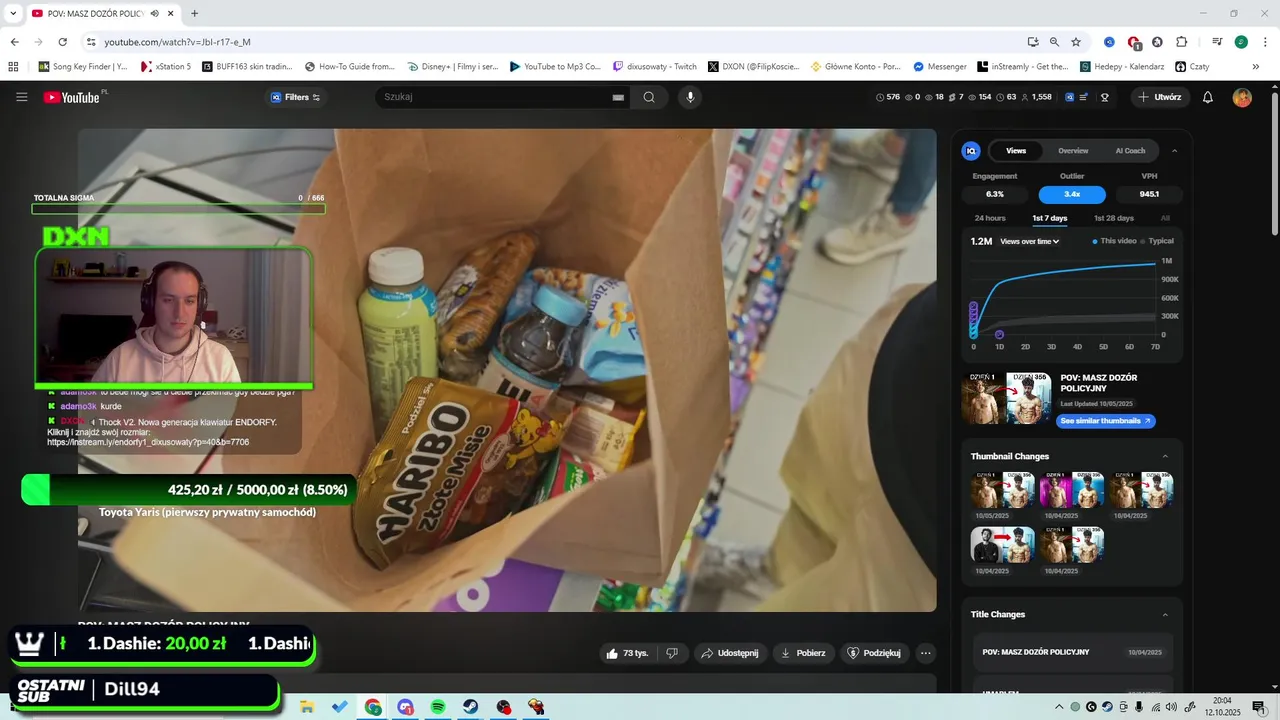Screen dimensions: 1280x720
Task: Open the YouTube hamburger guide menu
Action: click(x=22, y=97)
